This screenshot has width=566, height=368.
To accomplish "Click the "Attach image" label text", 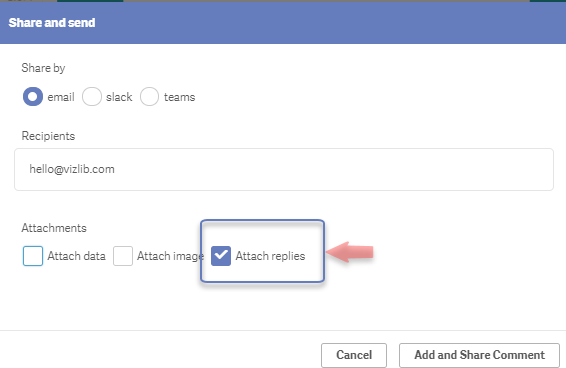I will point(170,256).
